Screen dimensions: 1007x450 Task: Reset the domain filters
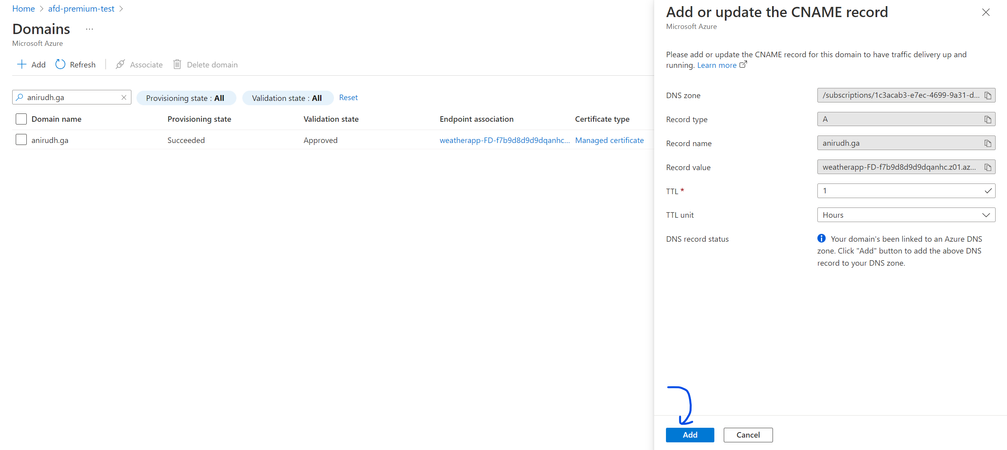(348, 98)
